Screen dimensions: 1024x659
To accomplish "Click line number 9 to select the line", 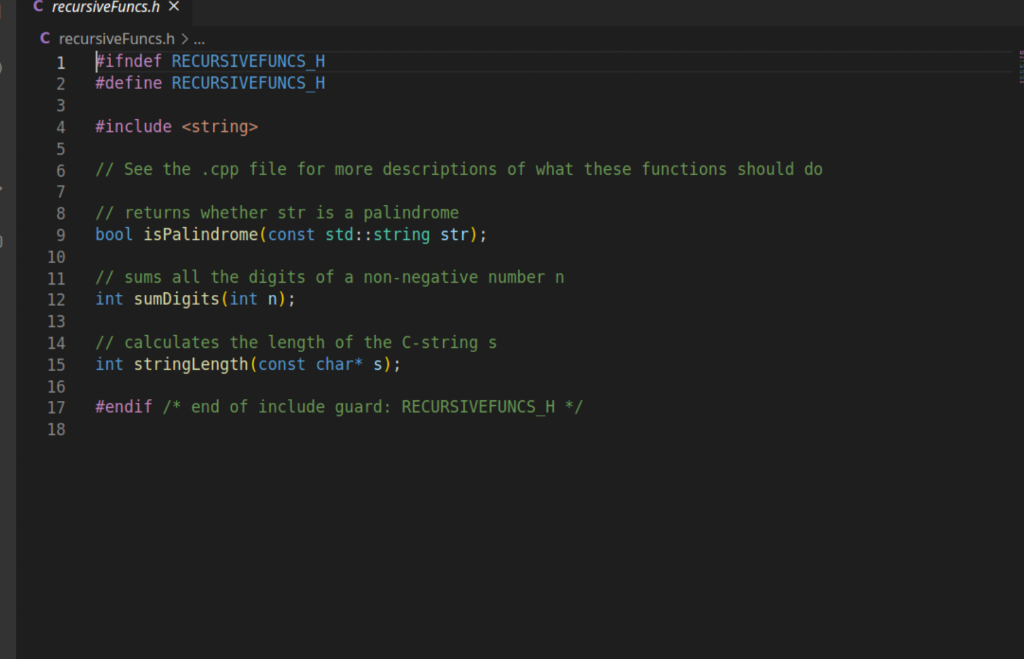I will [60, 234].
